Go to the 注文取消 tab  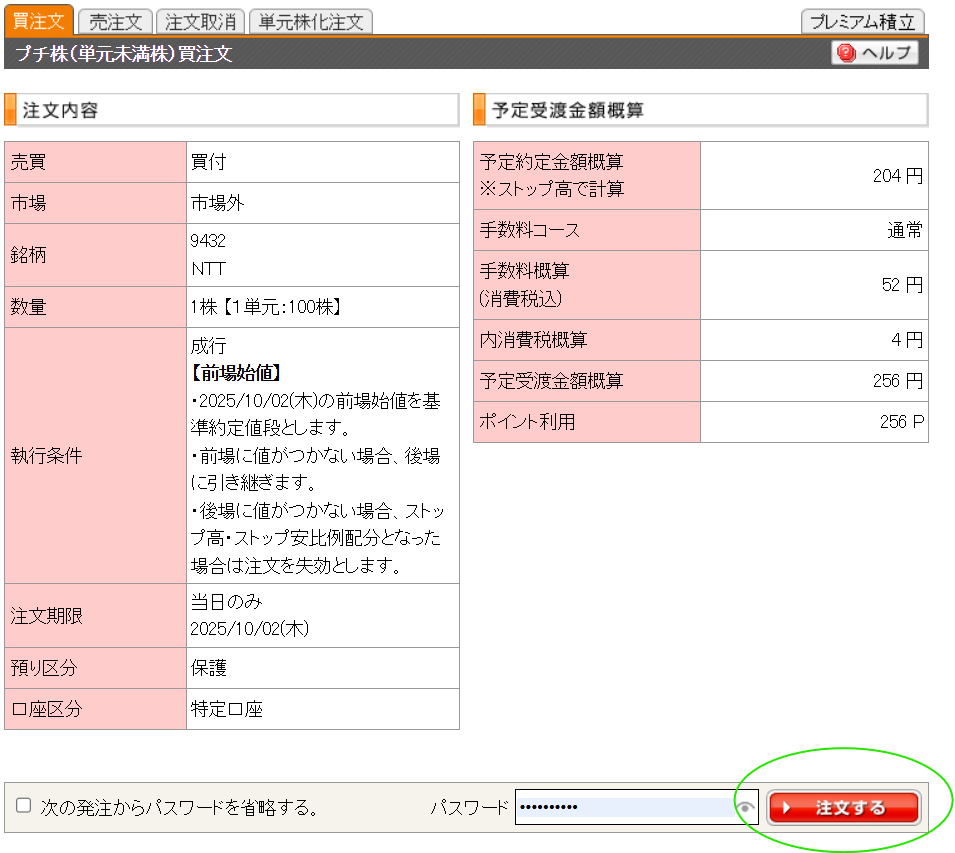click(x=200, y=21)
